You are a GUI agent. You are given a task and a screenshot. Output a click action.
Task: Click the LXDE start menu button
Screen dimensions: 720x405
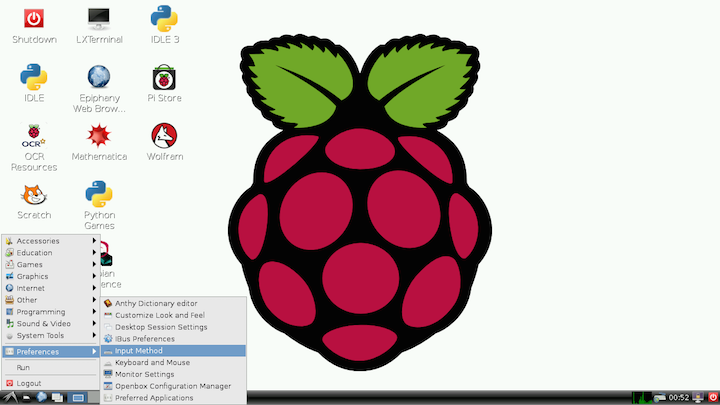coord(10,397)
